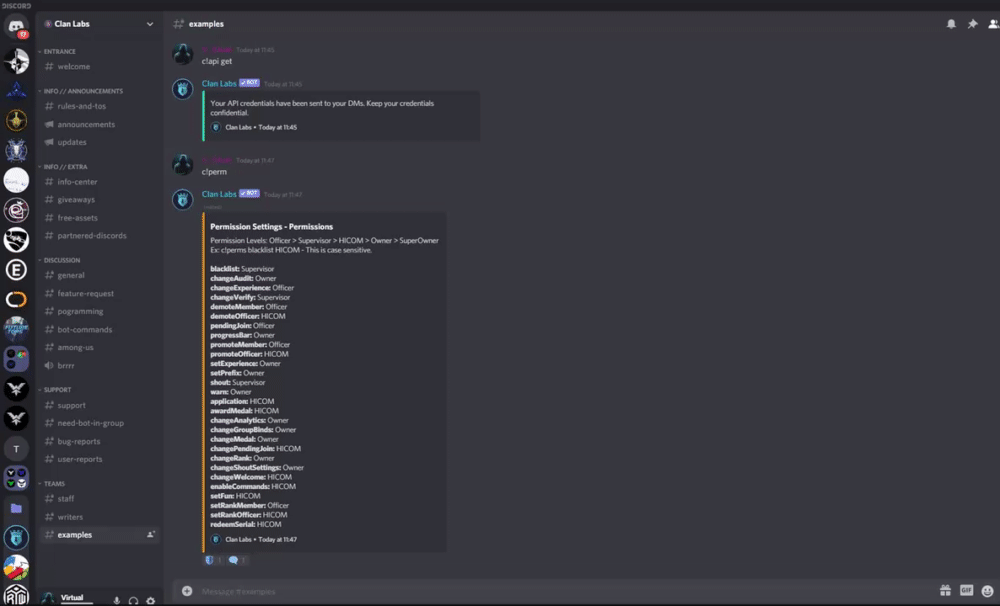Open the free-assets channel

(99, 218)
